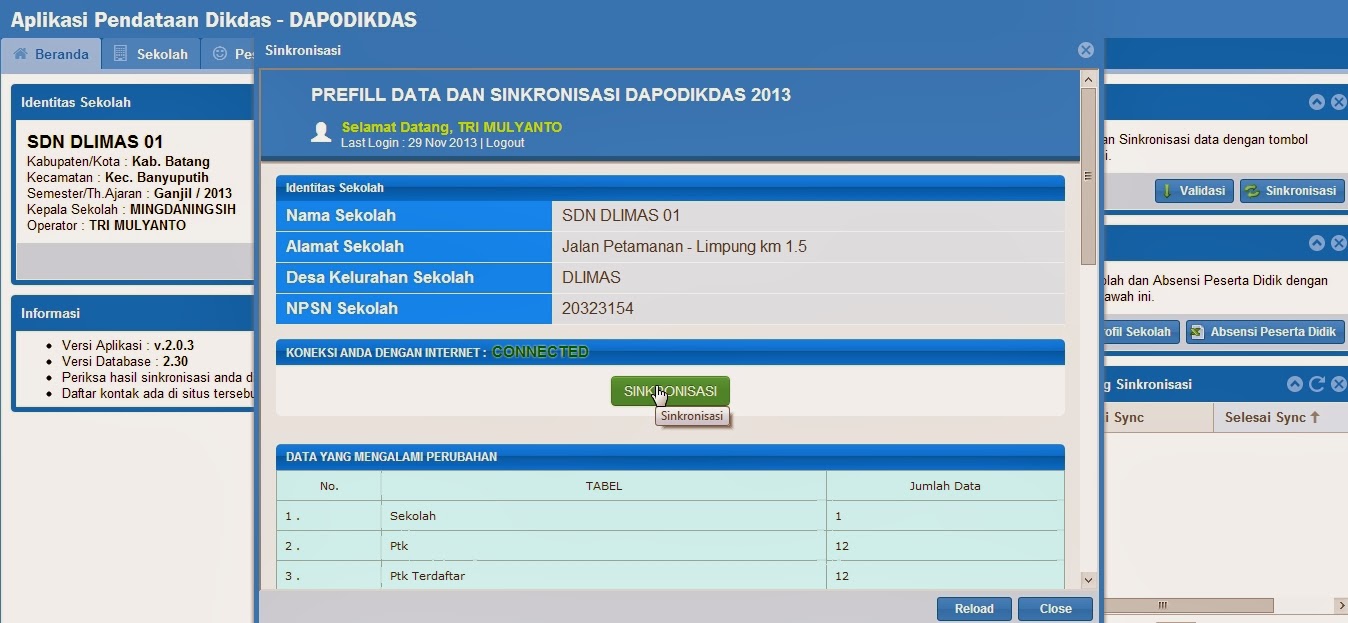This screenshot has height=623, width=1348.
Task: Click the Jalan Petamanan - Limpung km 1.5 address
Action: tap(685, 246)
